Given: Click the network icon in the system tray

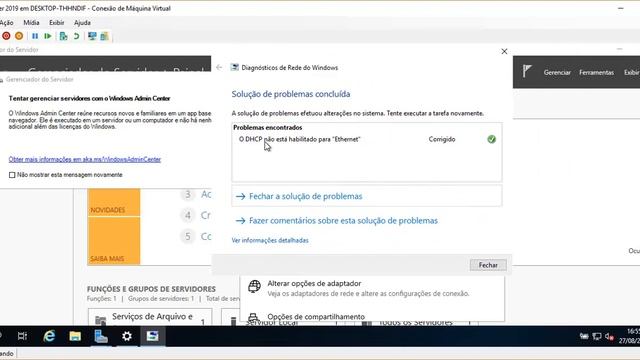Looking at the screenshot, I should 597,336.
